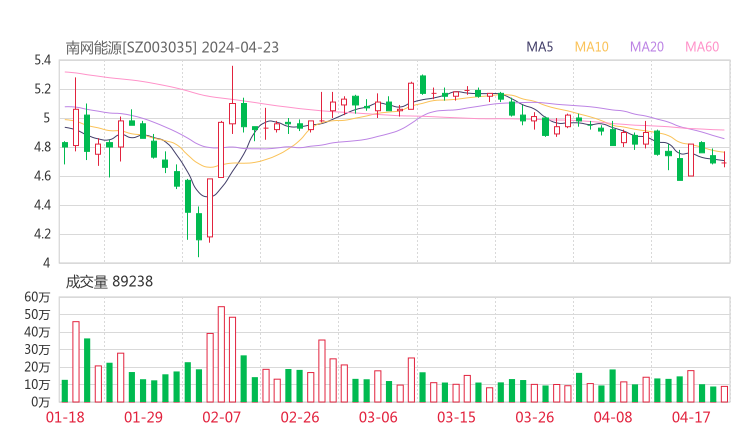Click the 02-07 date label

click(x=221, y=417)
